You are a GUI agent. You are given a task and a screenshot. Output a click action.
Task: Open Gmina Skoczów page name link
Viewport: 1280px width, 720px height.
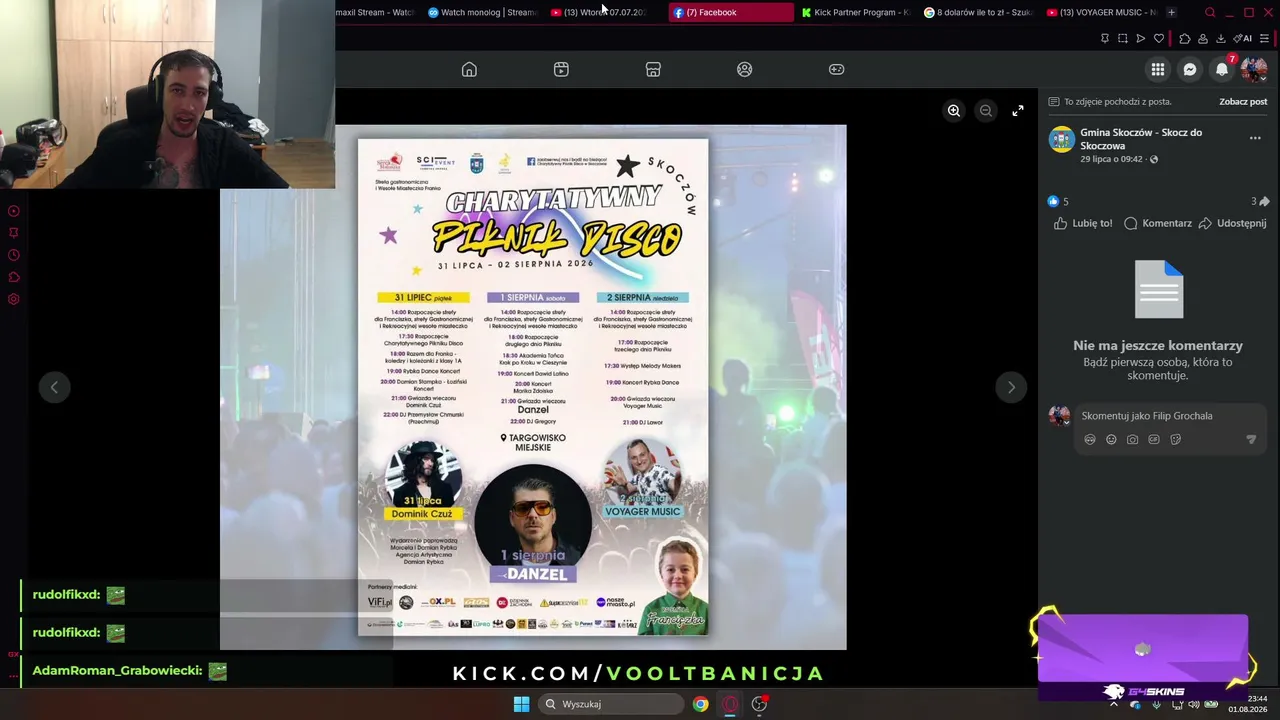click(x=1141, y=139)
